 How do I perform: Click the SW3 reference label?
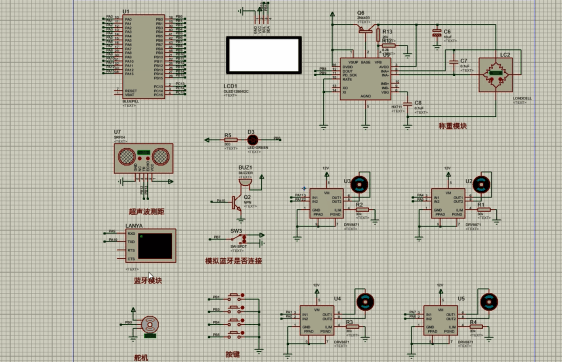(x=236, y=231)
